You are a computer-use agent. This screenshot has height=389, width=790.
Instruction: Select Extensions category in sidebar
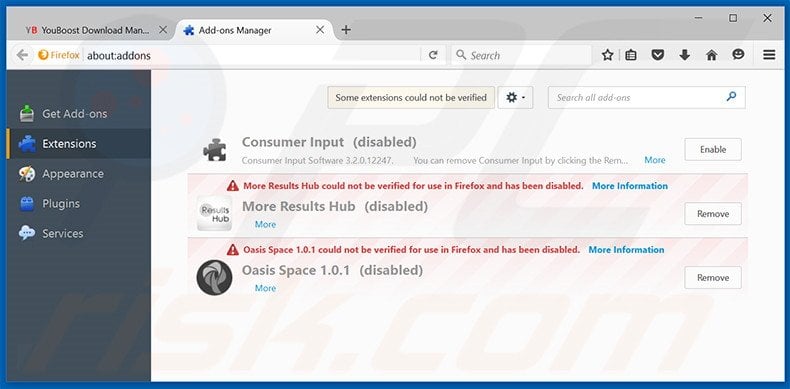pyautogui.click(x=79, y=144)
